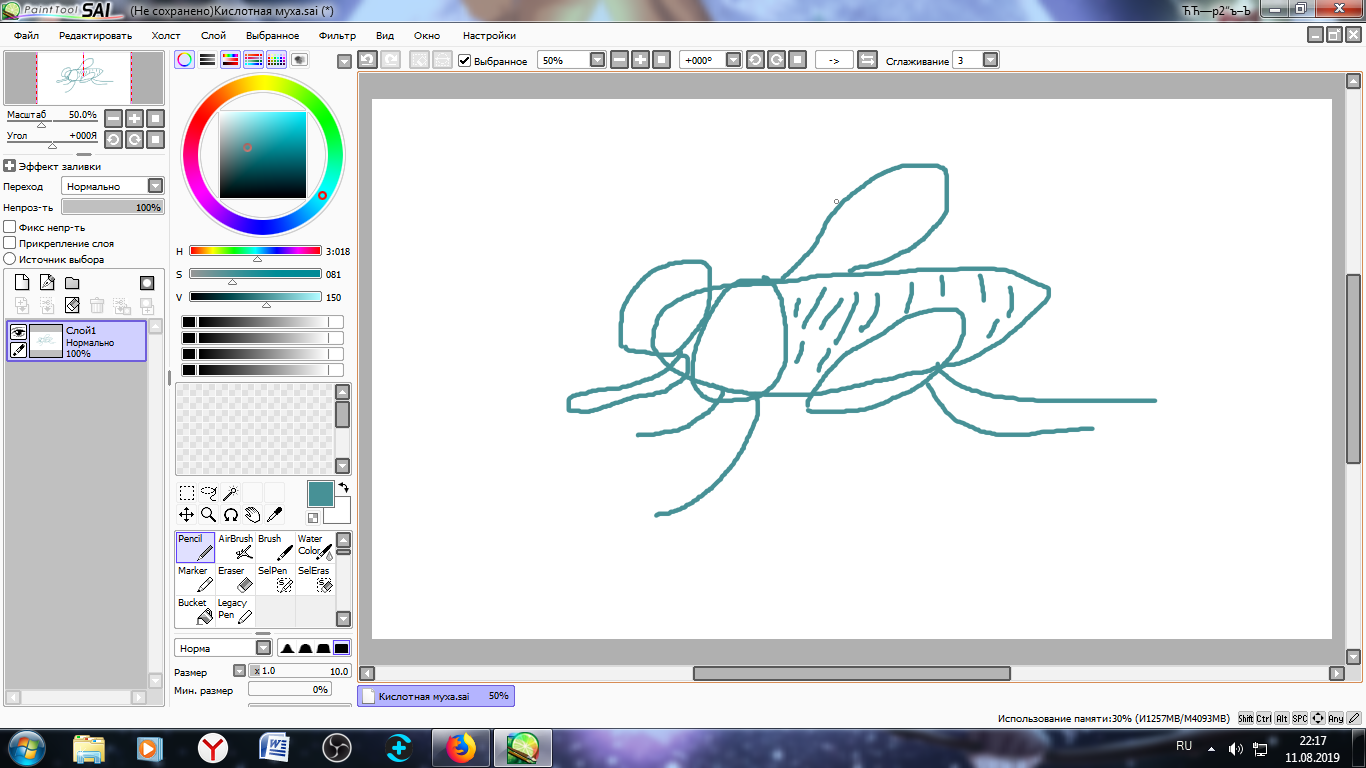Open the 50% zoom dropdown
Screen dimensions: 1366x768
pyautogui.click(x=598, y=60)
